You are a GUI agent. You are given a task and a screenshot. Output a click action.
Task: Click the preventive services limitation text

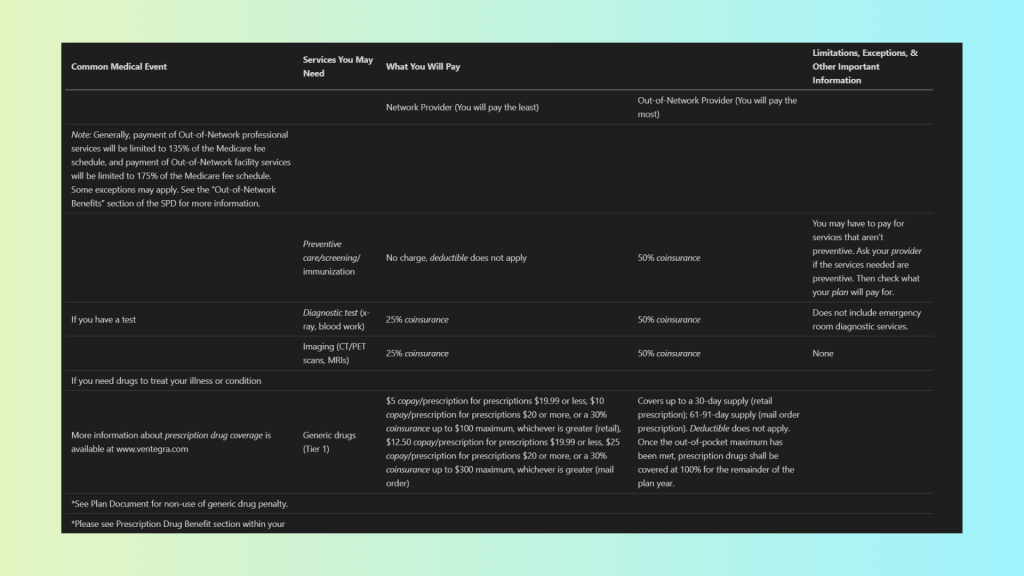[866, 258]
